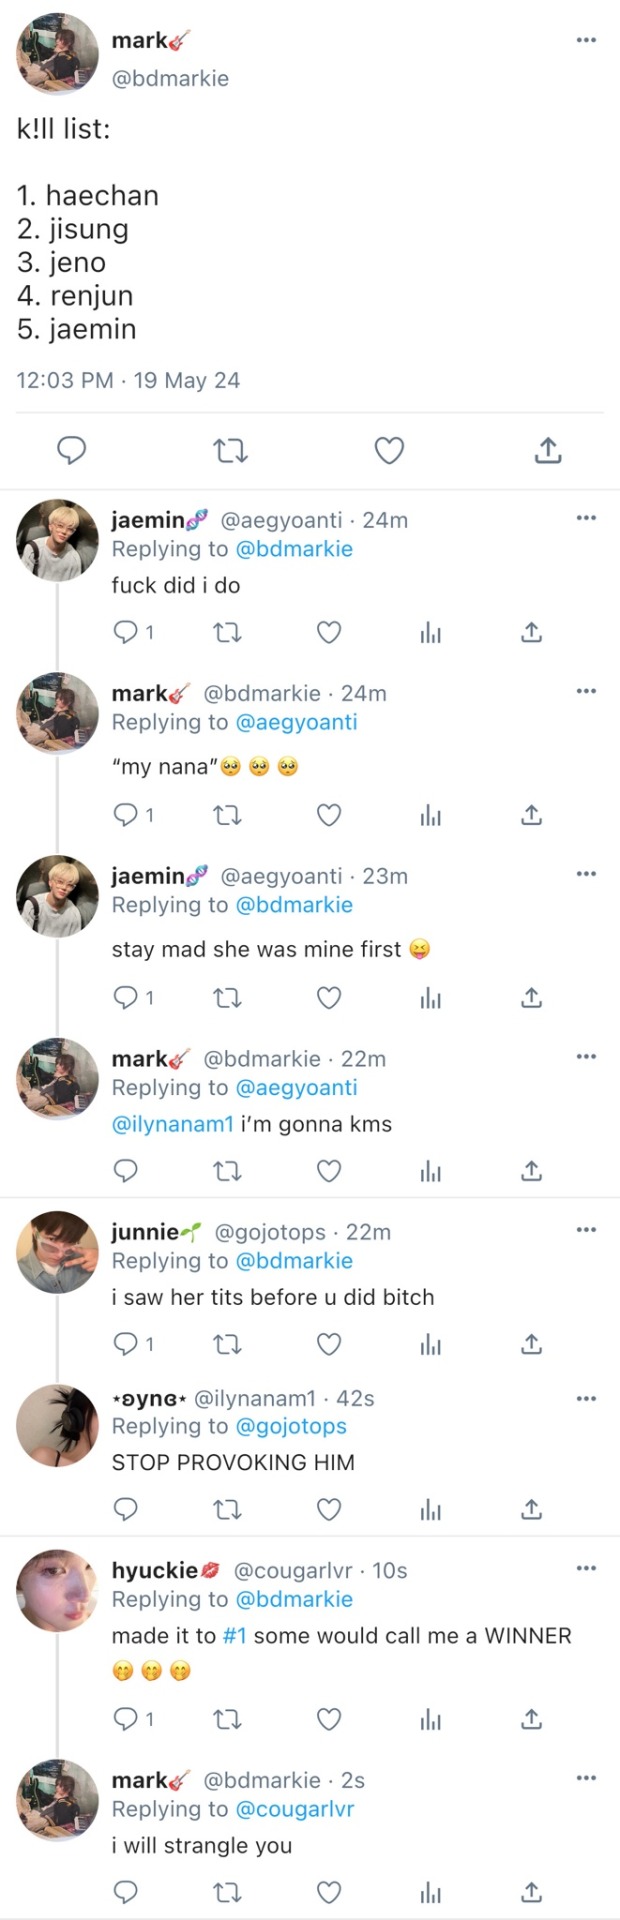Reply to mark's main k!ll list tweet
The image size is (620, 1920).
coord(71,451)
